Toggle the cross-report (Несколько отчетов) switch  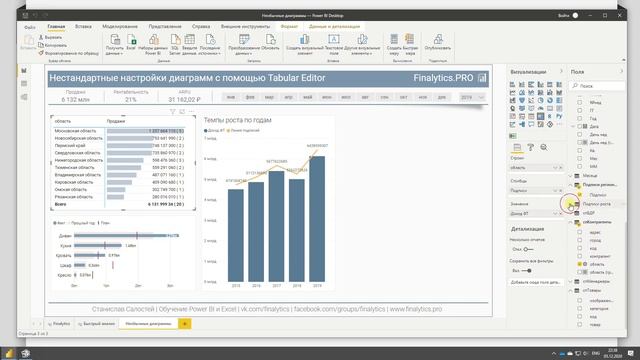[528, 249]
